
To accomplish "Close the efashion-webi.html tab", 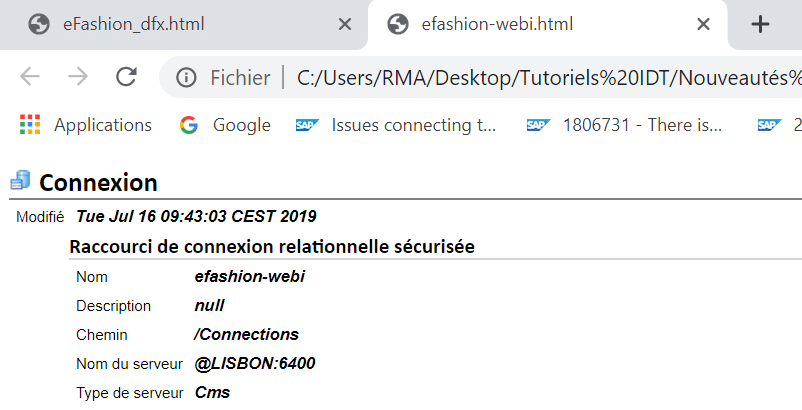I will tap(704, 24).
